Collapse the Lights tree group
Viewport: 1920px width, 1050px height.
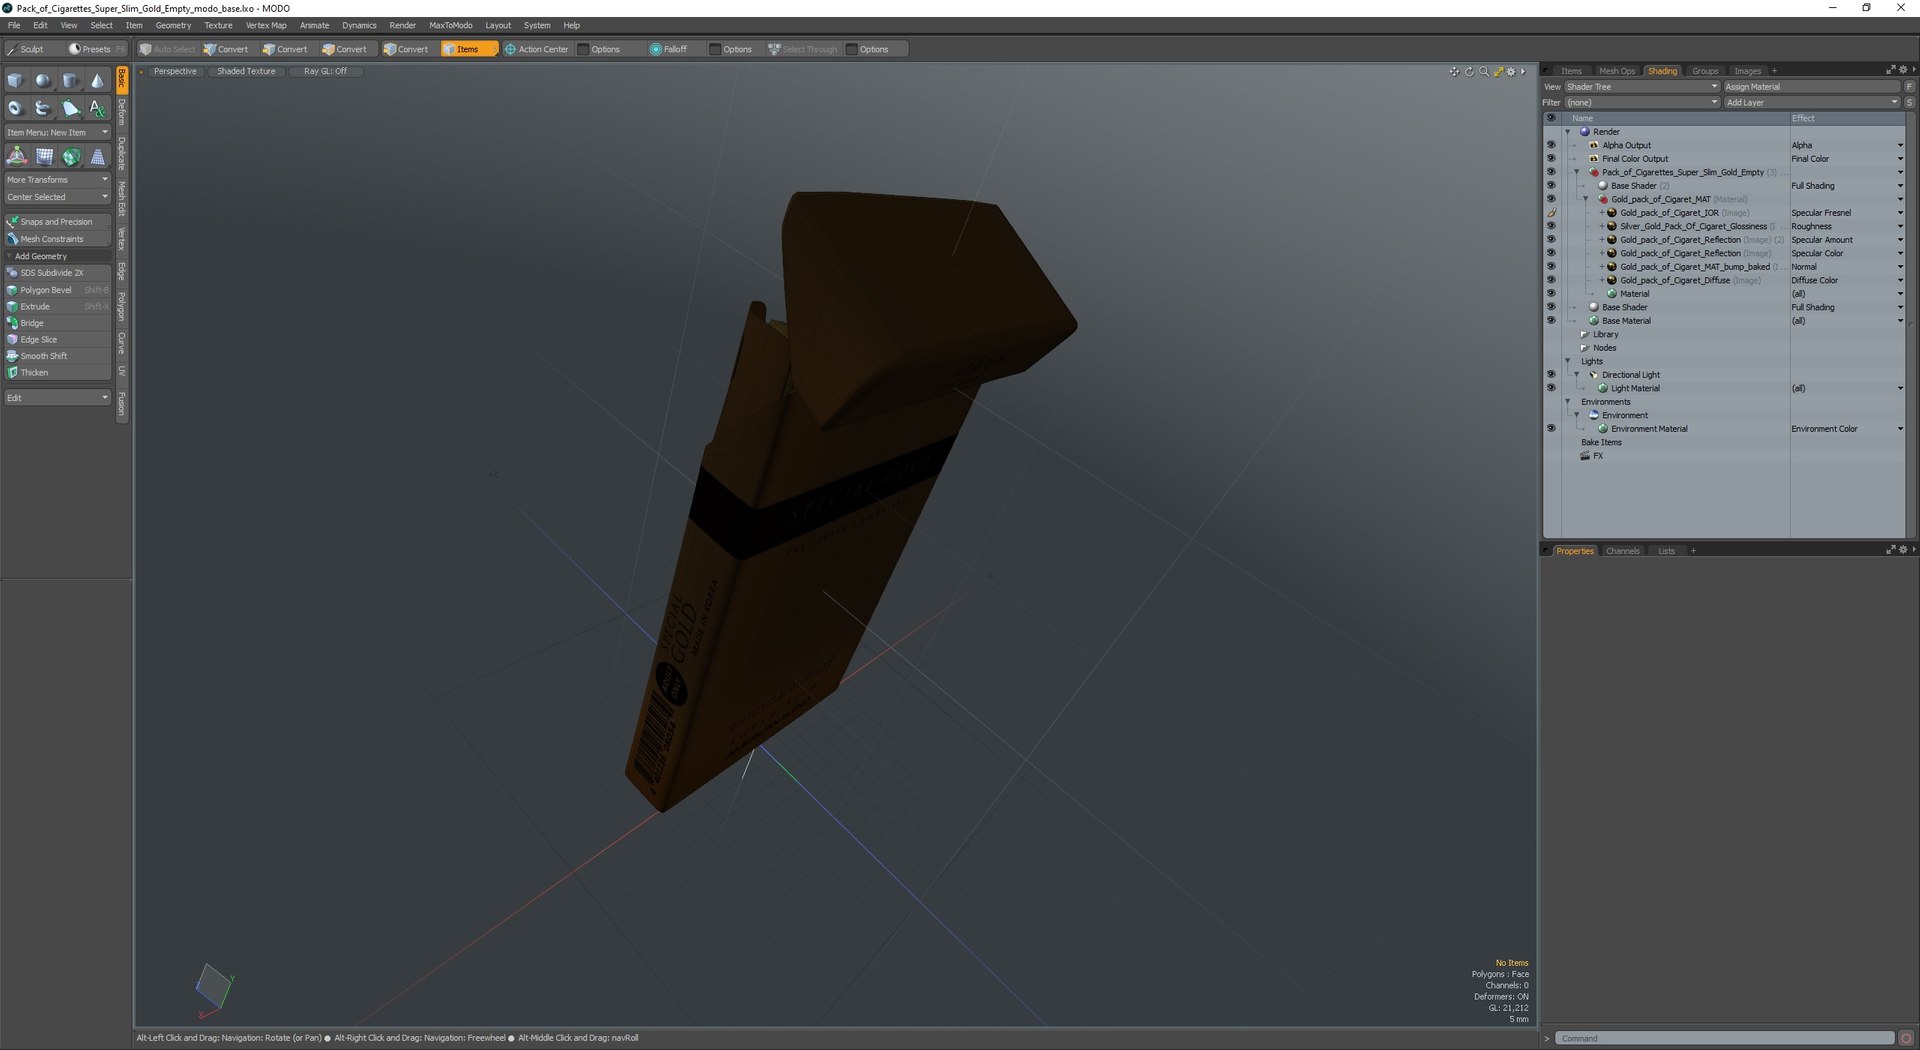[1568, 362]
